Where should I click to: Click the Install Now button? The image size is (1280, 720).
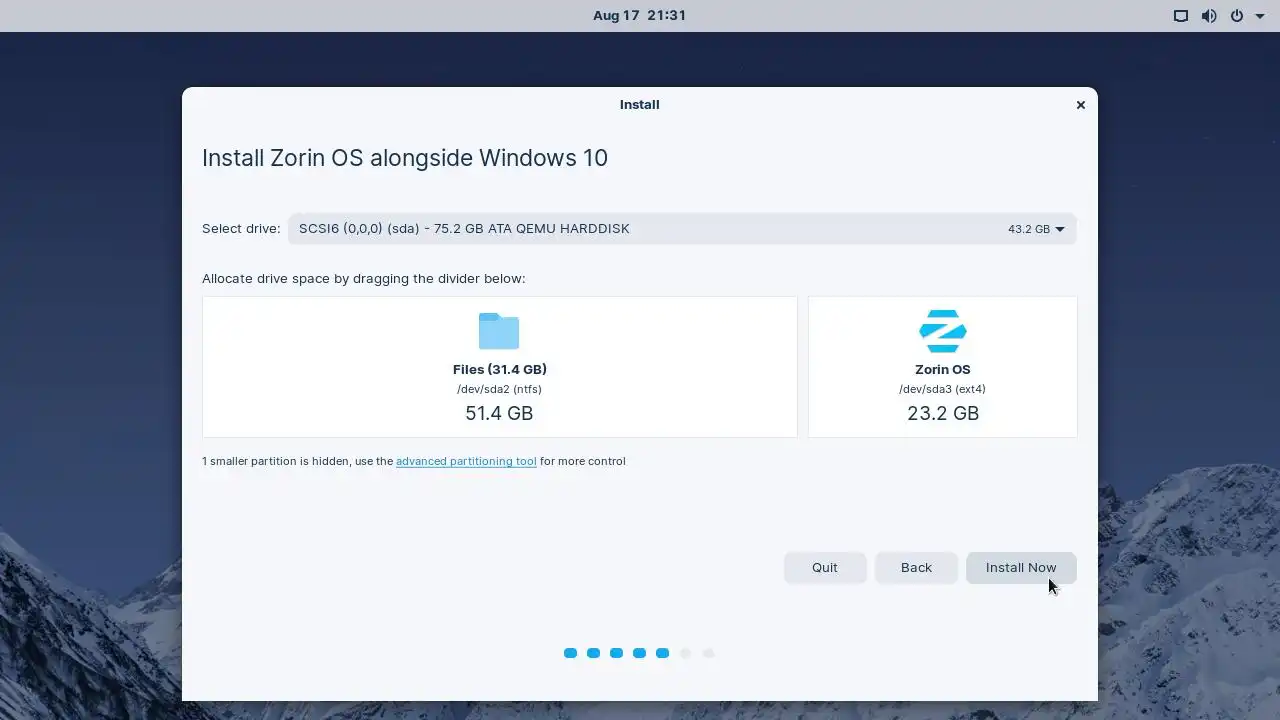click(1020, 567)
